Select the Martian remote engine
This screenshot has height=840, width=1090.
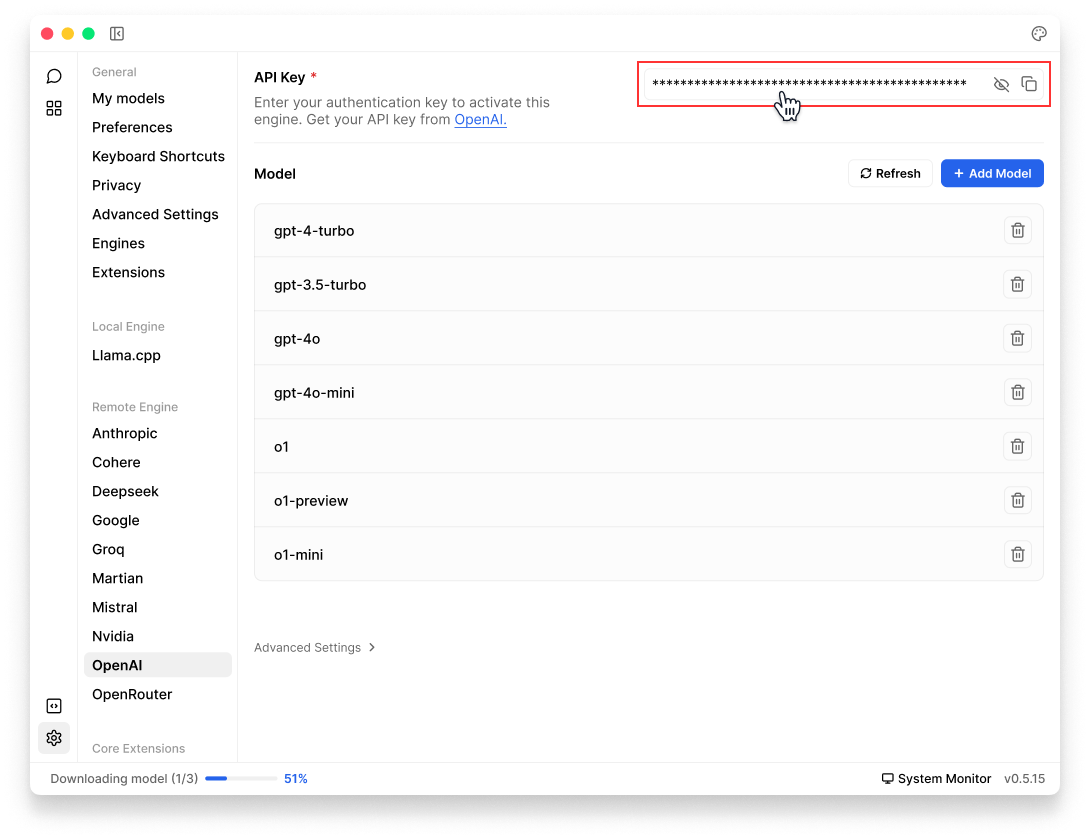pyautogui.click(x=117, y=578)
